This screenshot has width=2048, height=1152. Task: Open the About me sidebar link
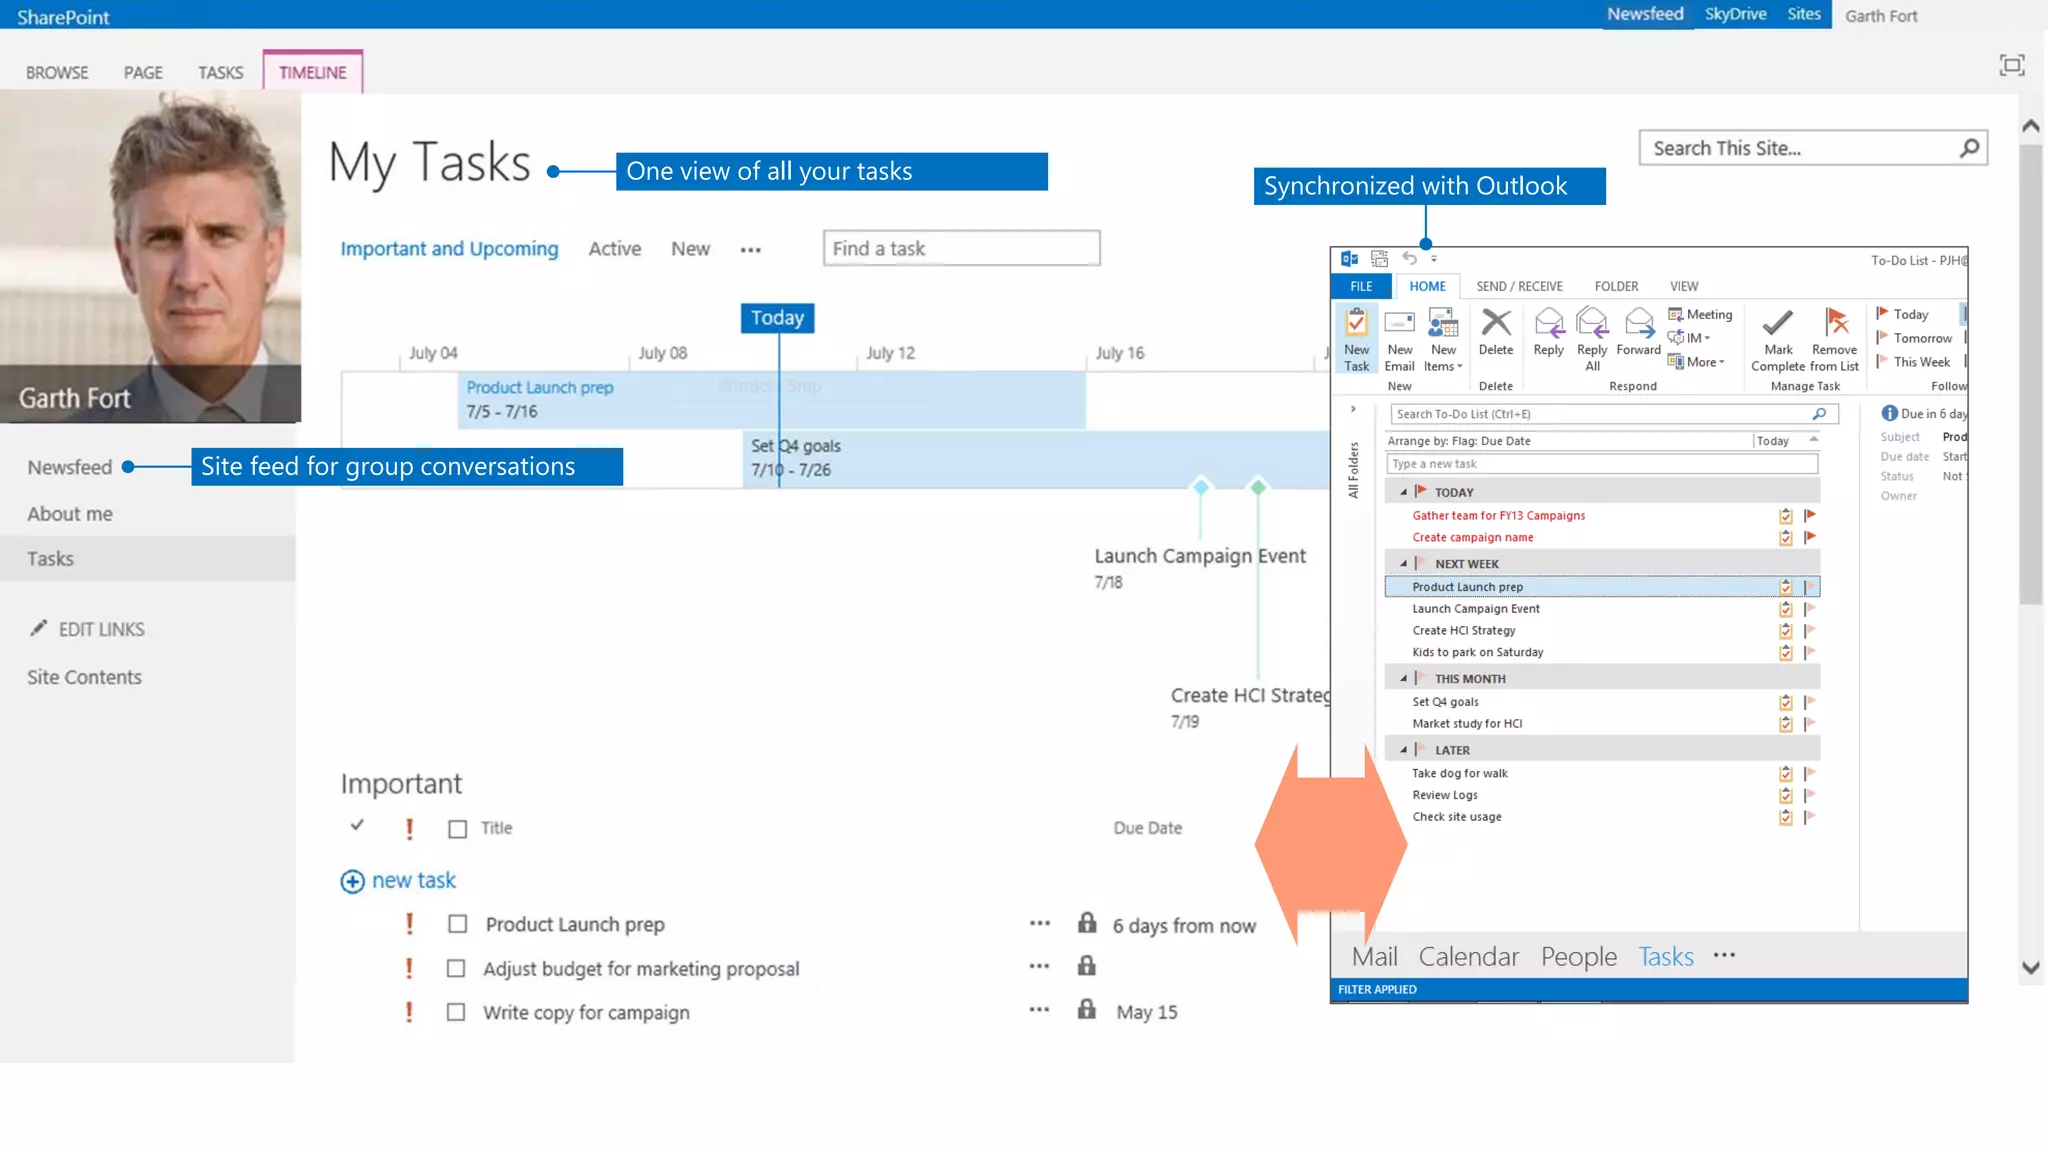[x=70, y=514]
